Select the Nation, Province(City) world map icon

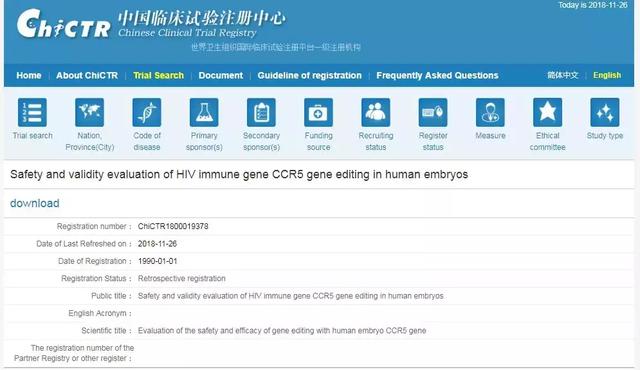click(x=89, y=112)
